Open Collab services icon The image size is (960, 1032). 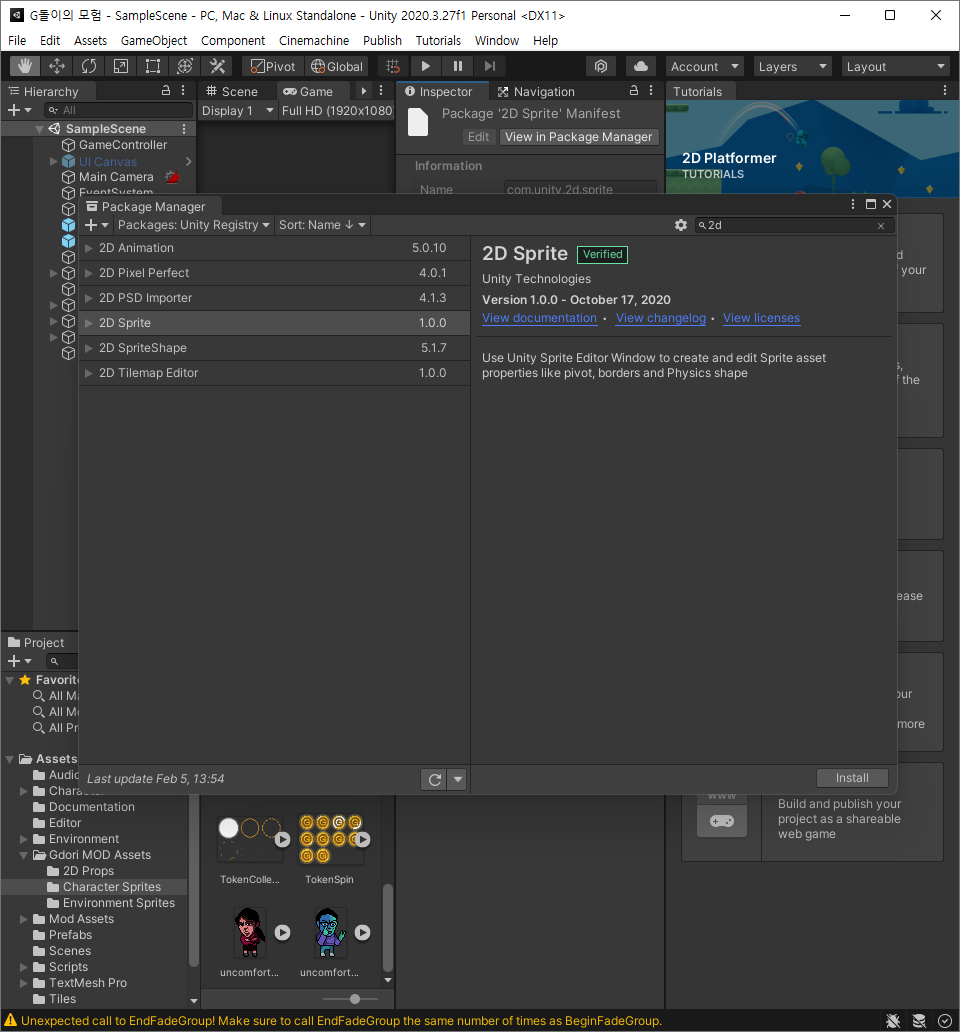[601, 66]
